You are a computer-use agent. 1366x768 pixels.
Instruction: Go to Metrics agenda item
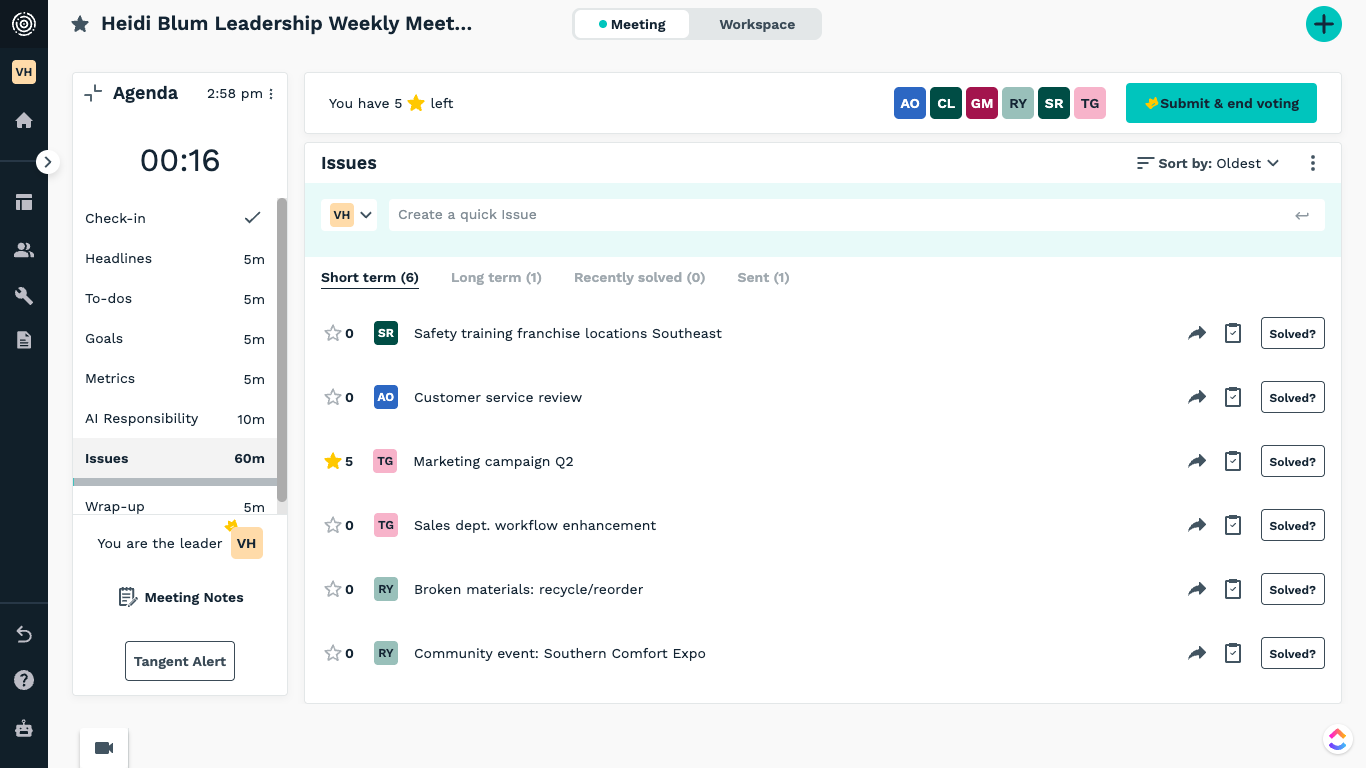pos(175,379)
